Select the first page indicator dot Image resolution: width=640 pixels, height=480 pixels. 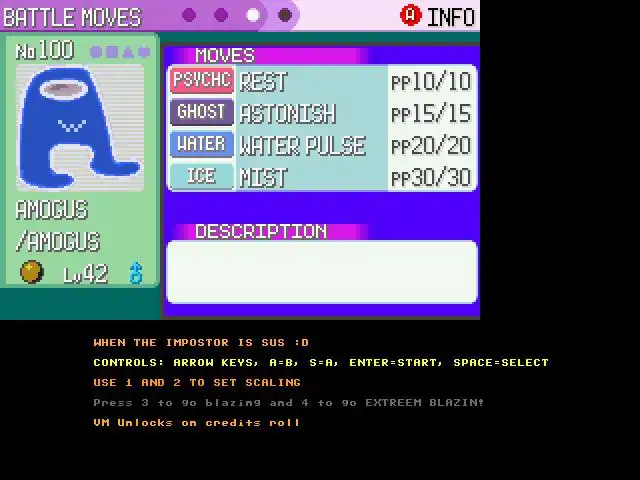[x=189, y=16]
